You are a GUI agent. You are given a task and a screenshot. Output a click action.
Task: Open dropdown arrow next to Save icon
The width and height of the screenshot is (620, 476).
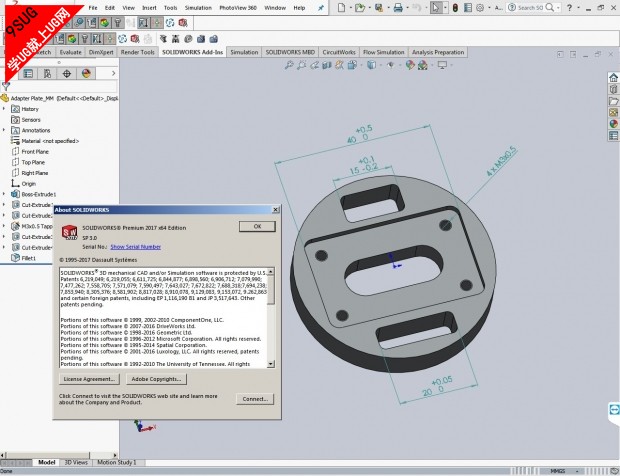click(388, 8)
